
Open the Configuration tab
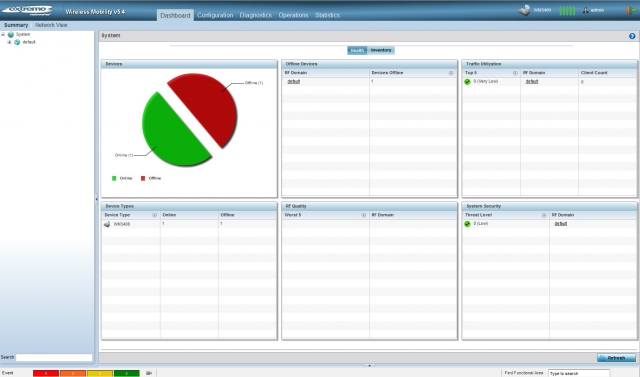[x=215, y=15]
